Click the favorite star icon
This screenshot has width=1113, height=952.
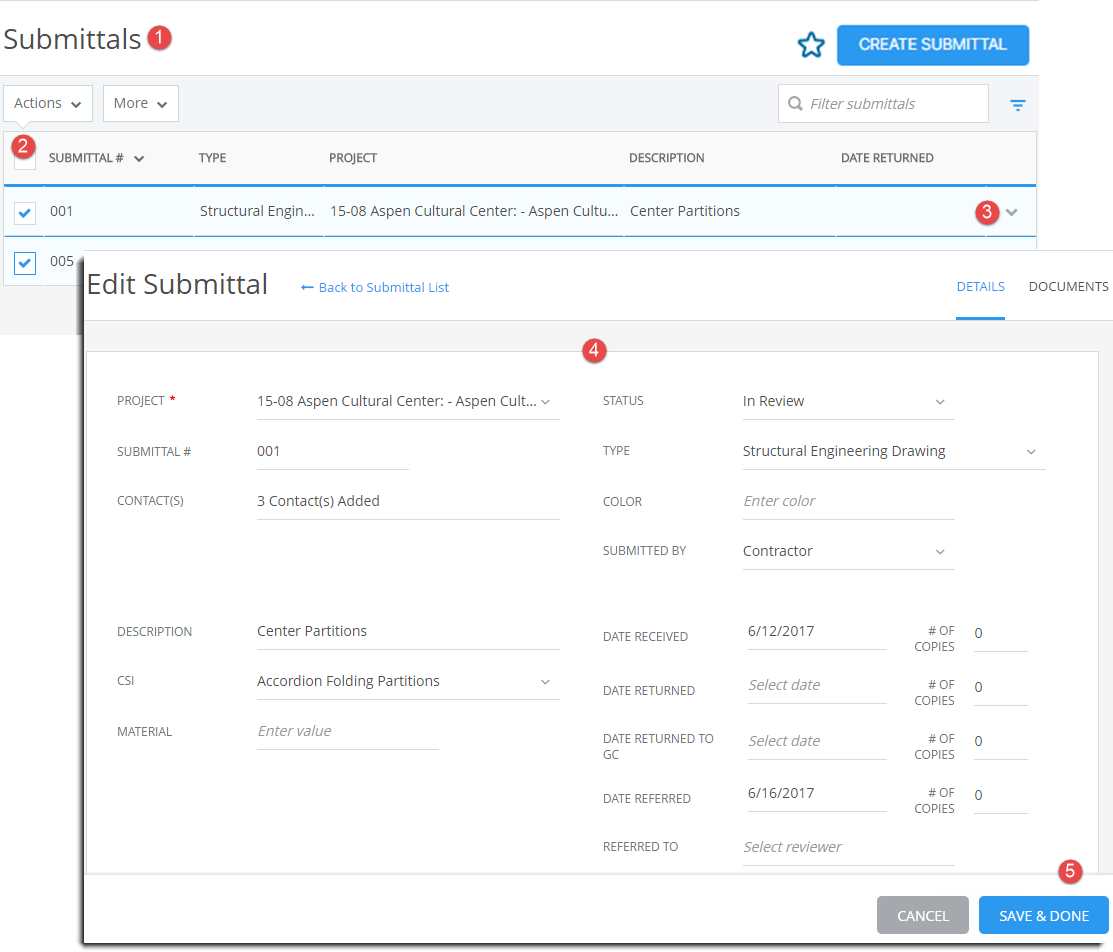810,45
